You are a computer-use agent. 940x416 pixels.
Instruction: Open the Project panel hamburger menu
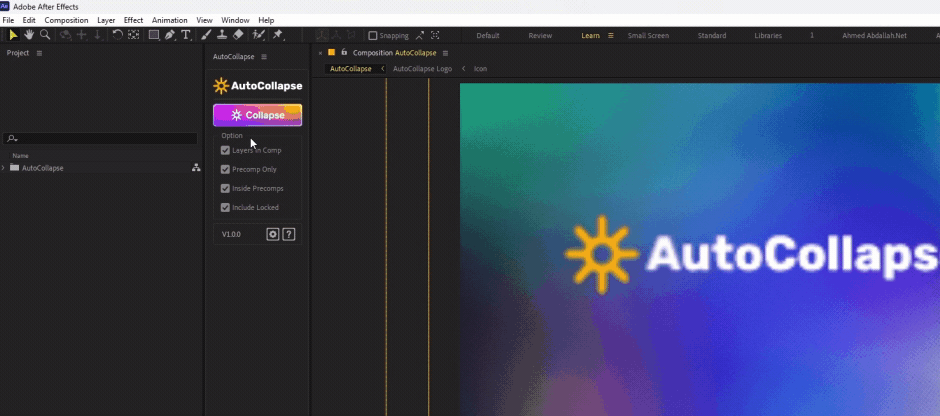coord(40,53)
